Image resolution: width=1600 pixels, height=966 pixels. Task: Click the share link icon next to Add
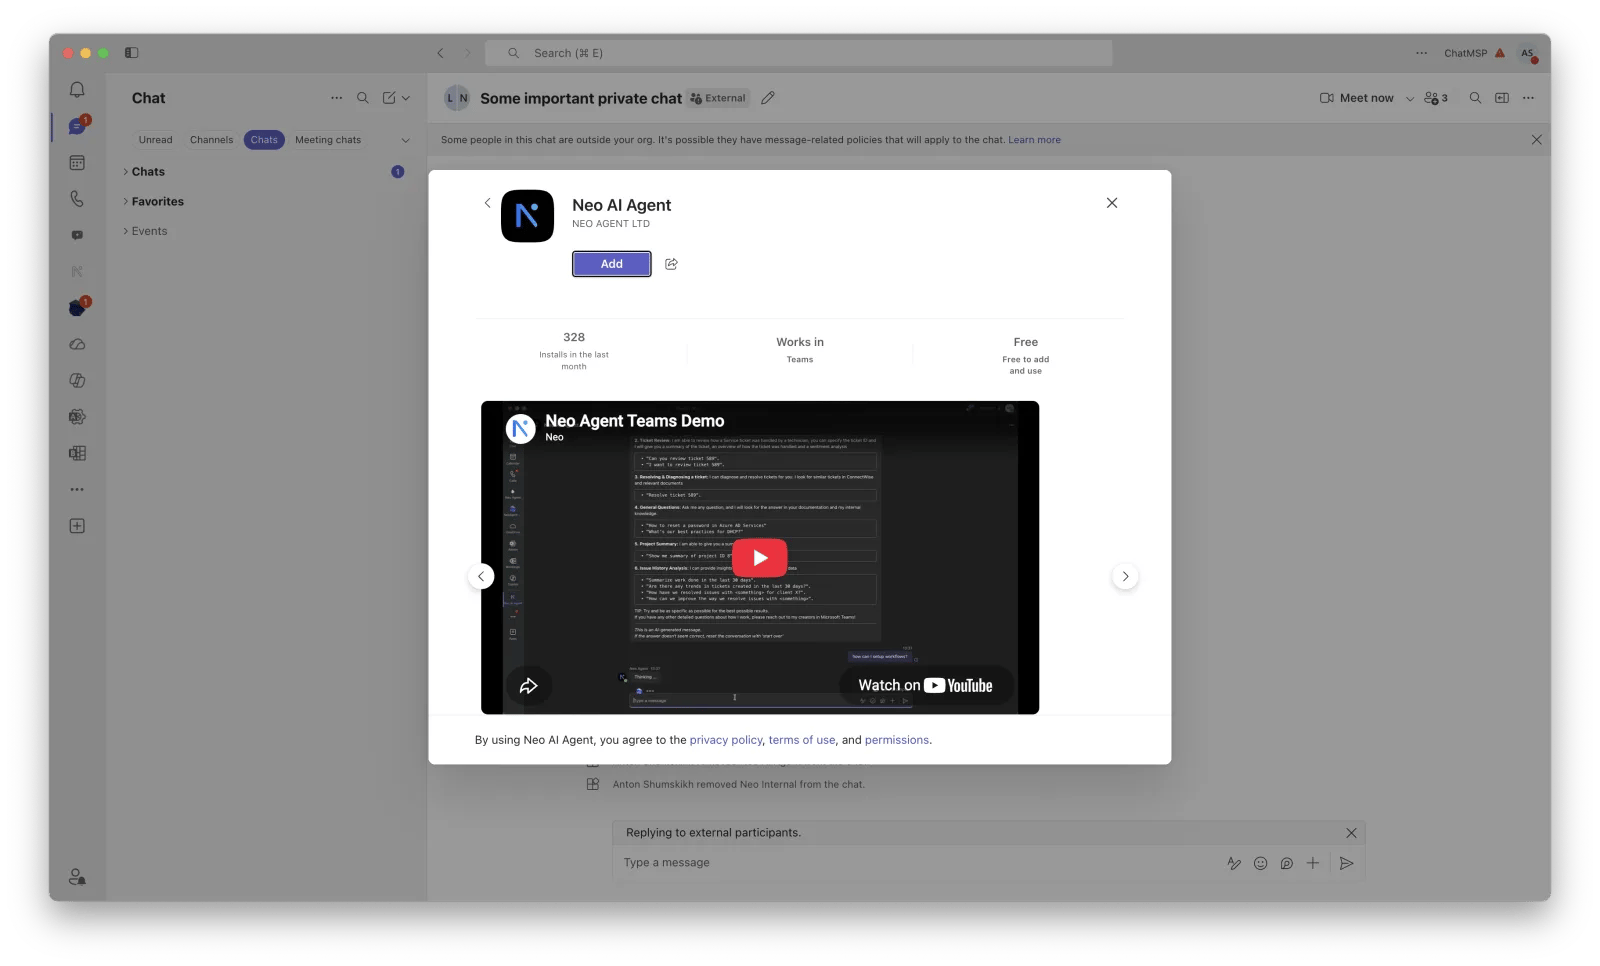pos(671,264)
